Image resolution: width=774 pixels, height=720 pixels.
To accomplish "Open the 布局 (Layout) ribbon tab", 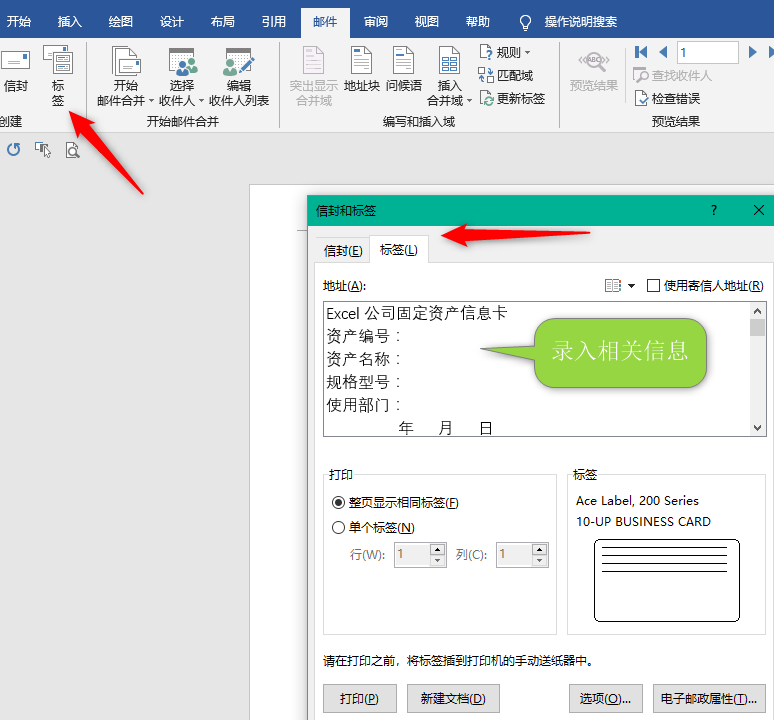I will click(222, 22).
